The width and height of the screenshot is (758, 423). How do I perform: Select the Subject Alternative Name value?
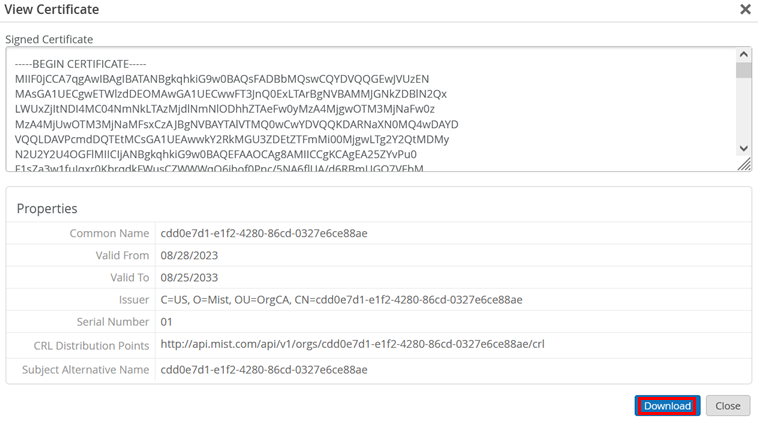pyautogui.click(x=264, y=370)
